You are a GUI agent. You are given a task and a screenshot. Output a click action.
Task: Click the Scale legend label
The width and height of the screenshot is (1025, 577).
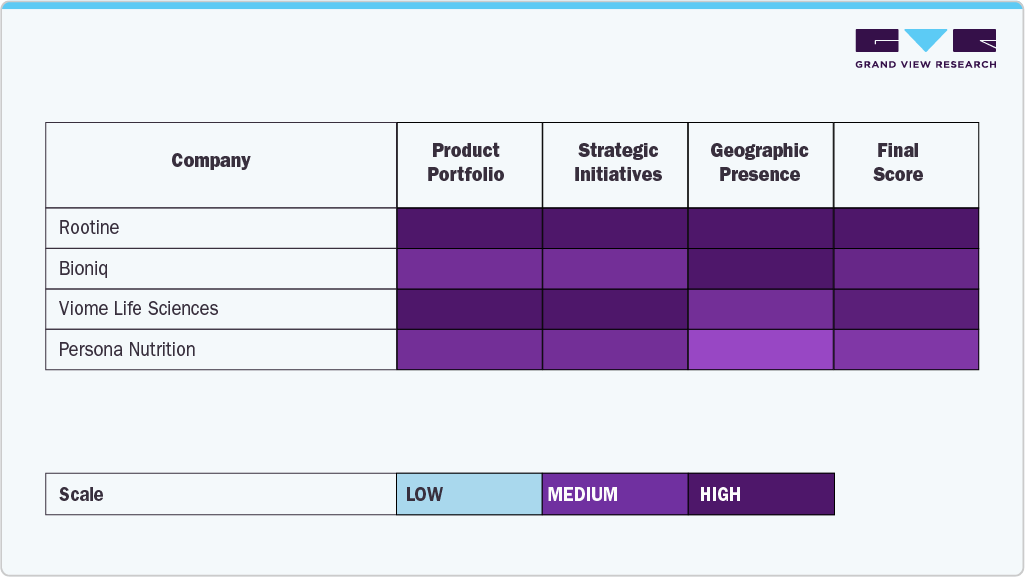(x=81, y=495)
